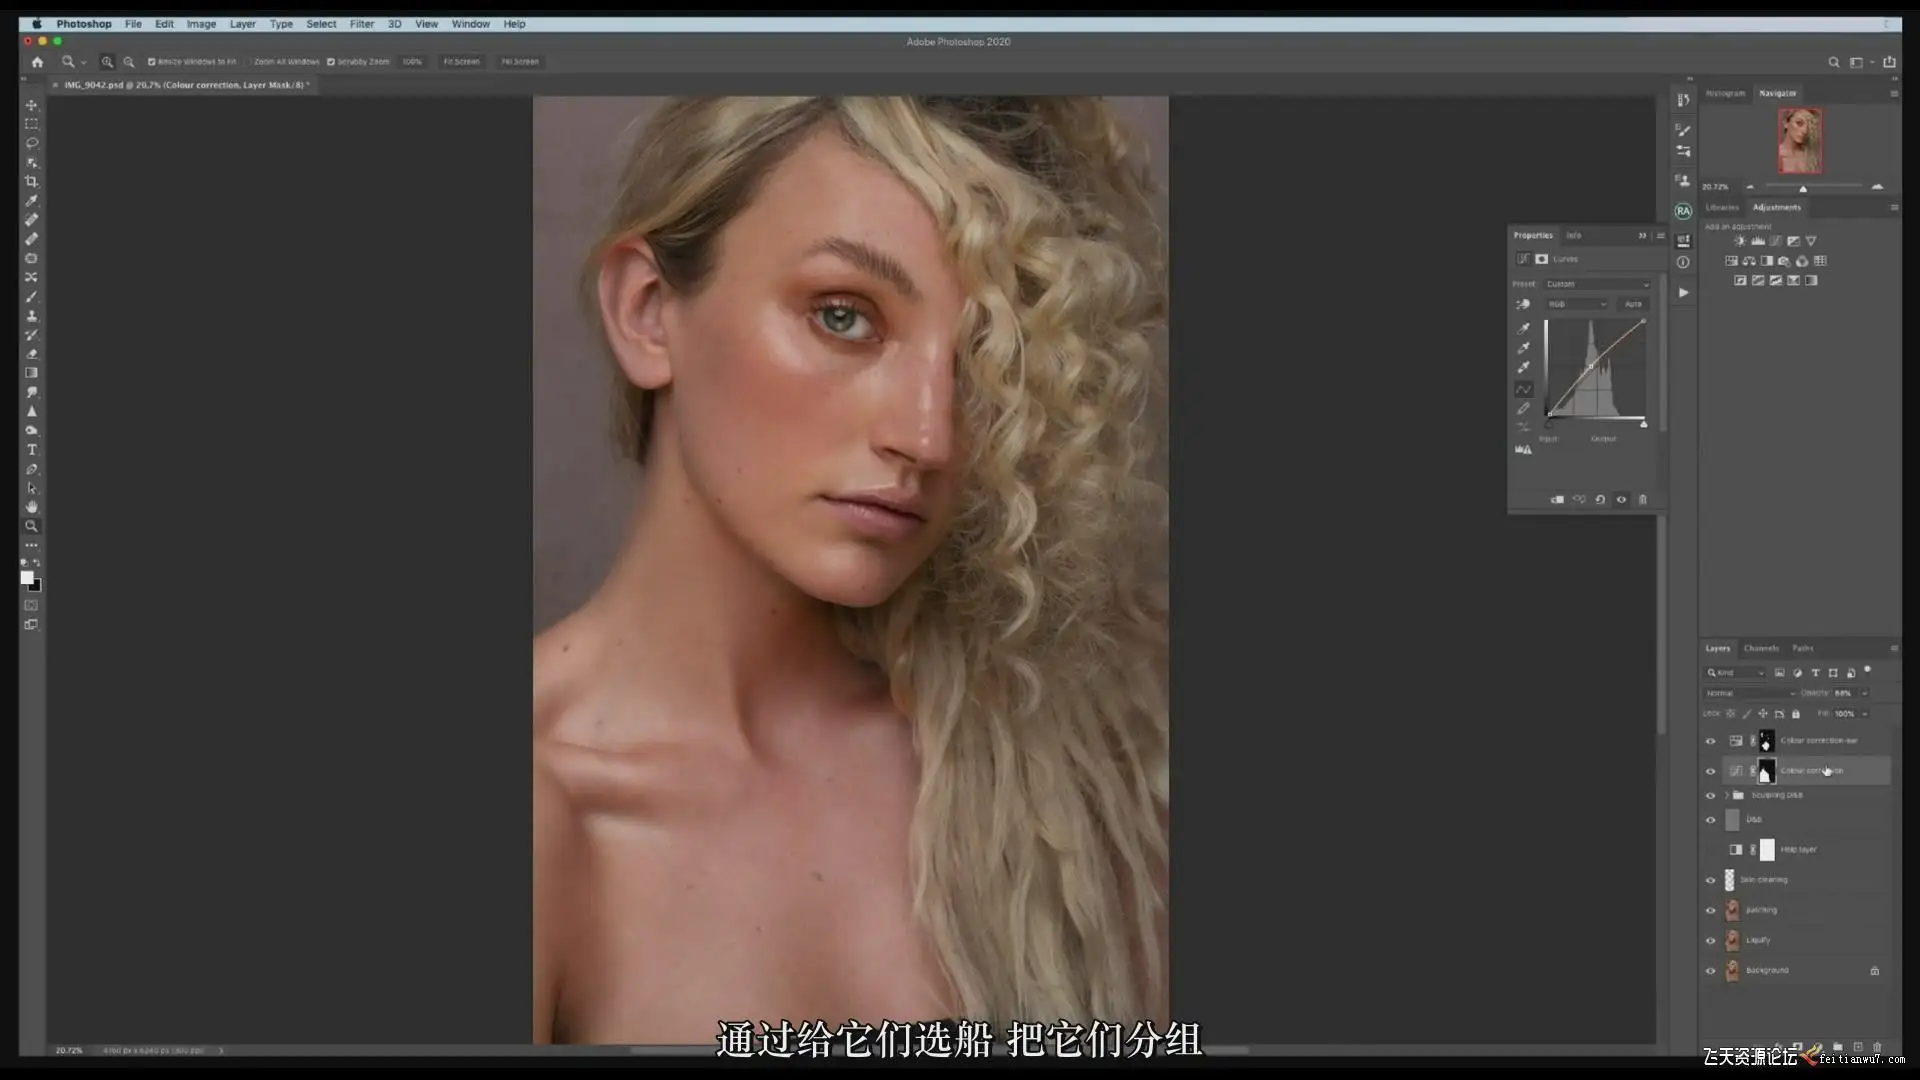
Task: Expand the Sculpting D&B group
Action: (1726, 795)
